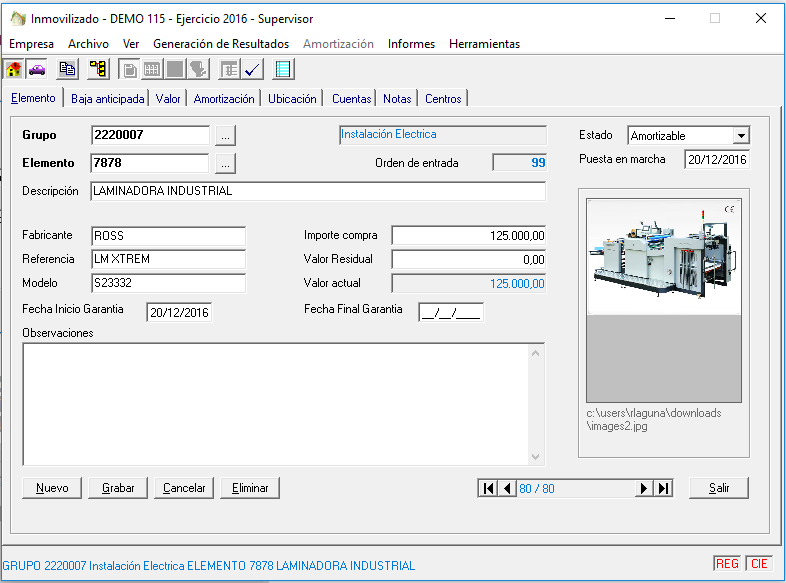Go to the first record
Viewport: 786px width, 583px height.
488,488
